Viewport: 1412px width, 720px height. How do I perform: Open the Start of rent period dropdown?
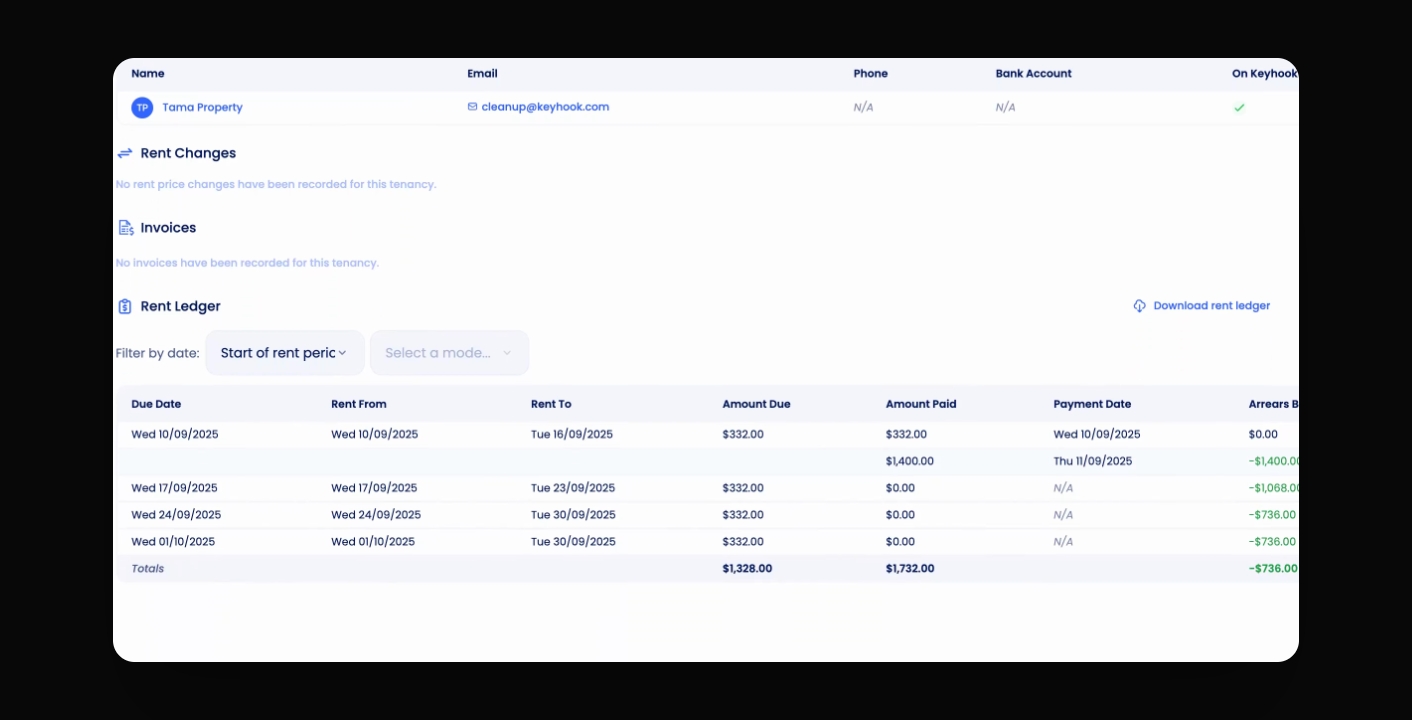pyautogui.click(x=285, y=353)
